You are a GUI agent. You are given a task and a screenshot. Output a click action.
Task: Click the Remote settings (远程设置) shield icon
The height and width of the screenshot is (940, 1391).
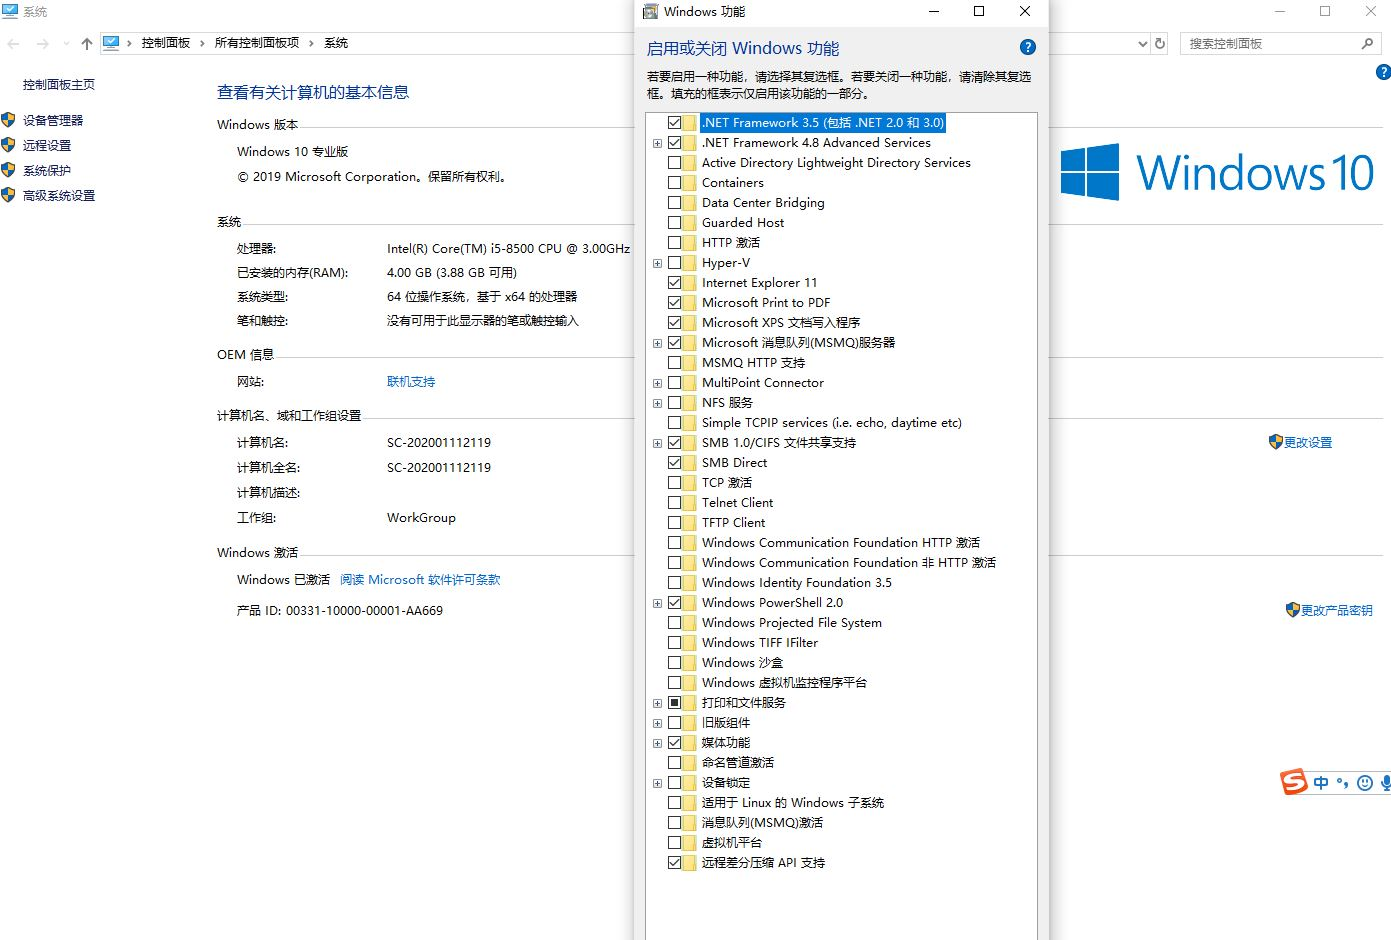(8, 145)
